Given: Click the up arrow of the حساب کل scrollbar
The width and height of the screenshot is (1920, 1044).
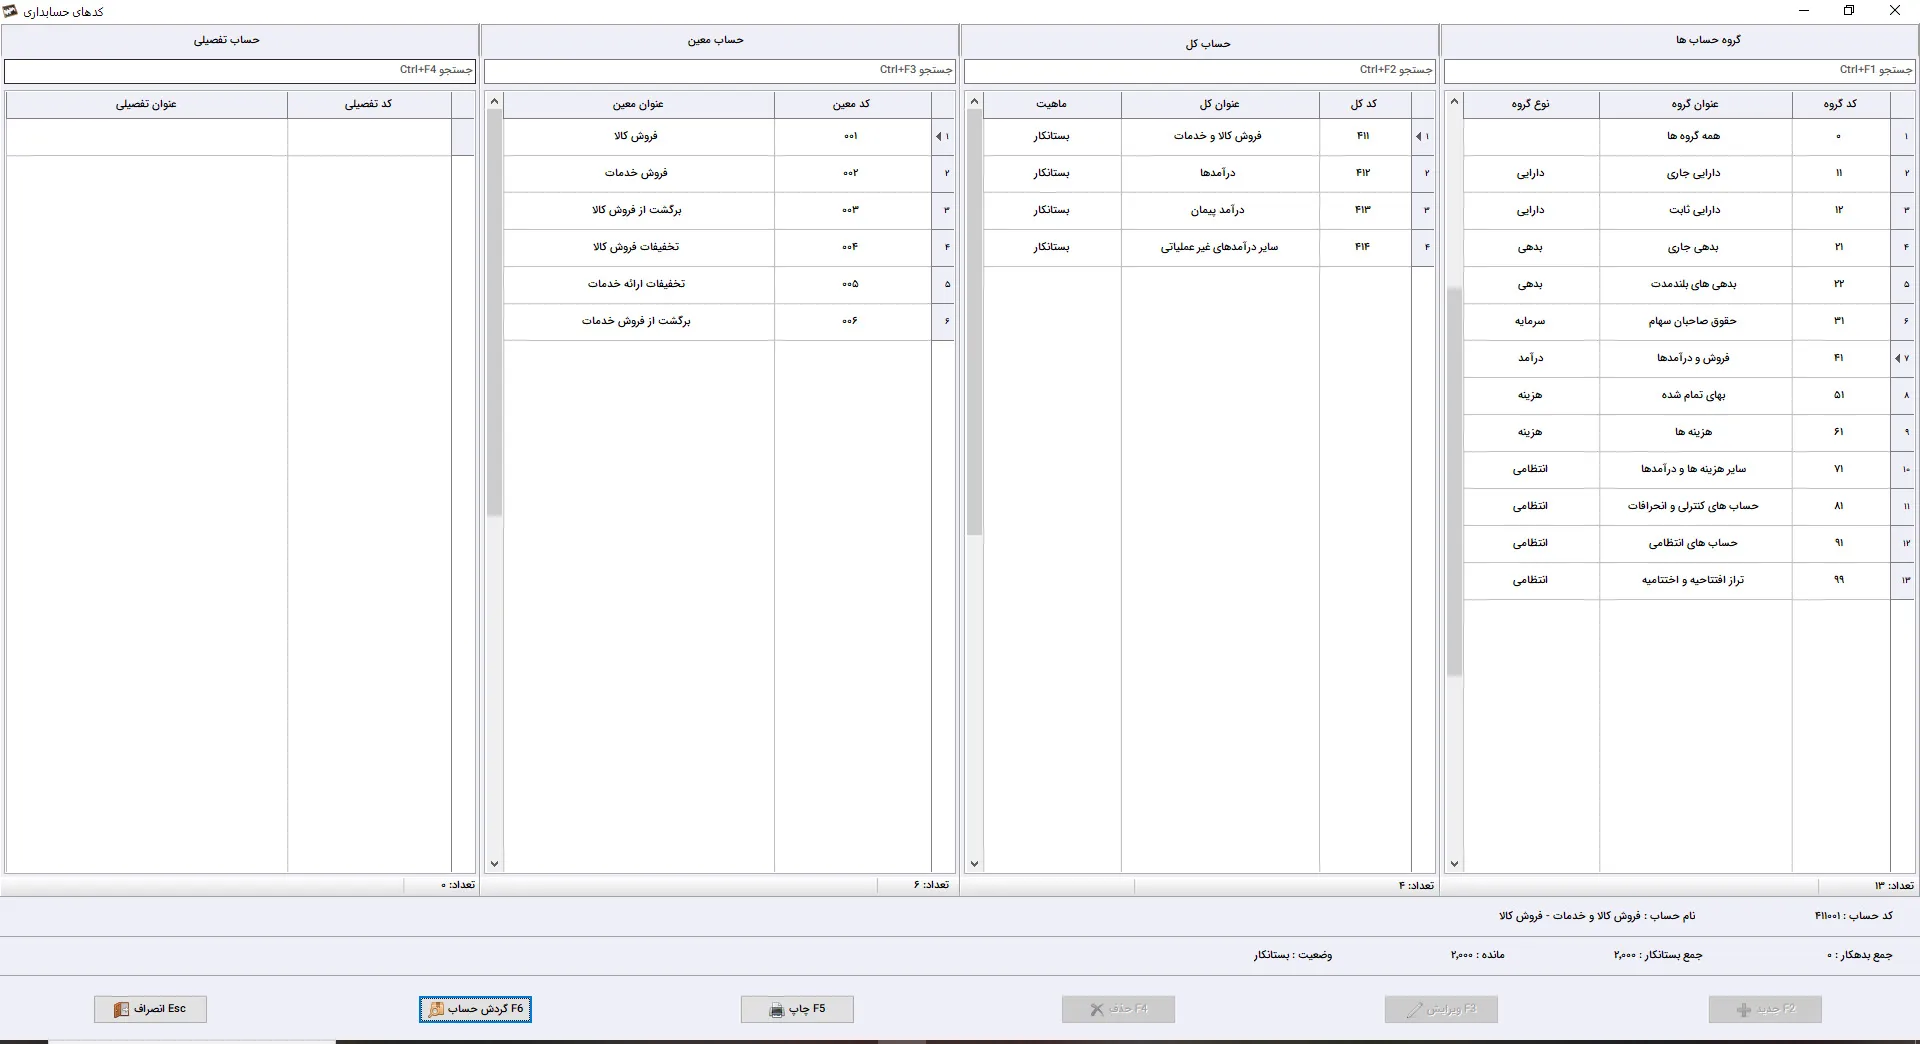Looking at the screenshot, I should coord(974,101).
